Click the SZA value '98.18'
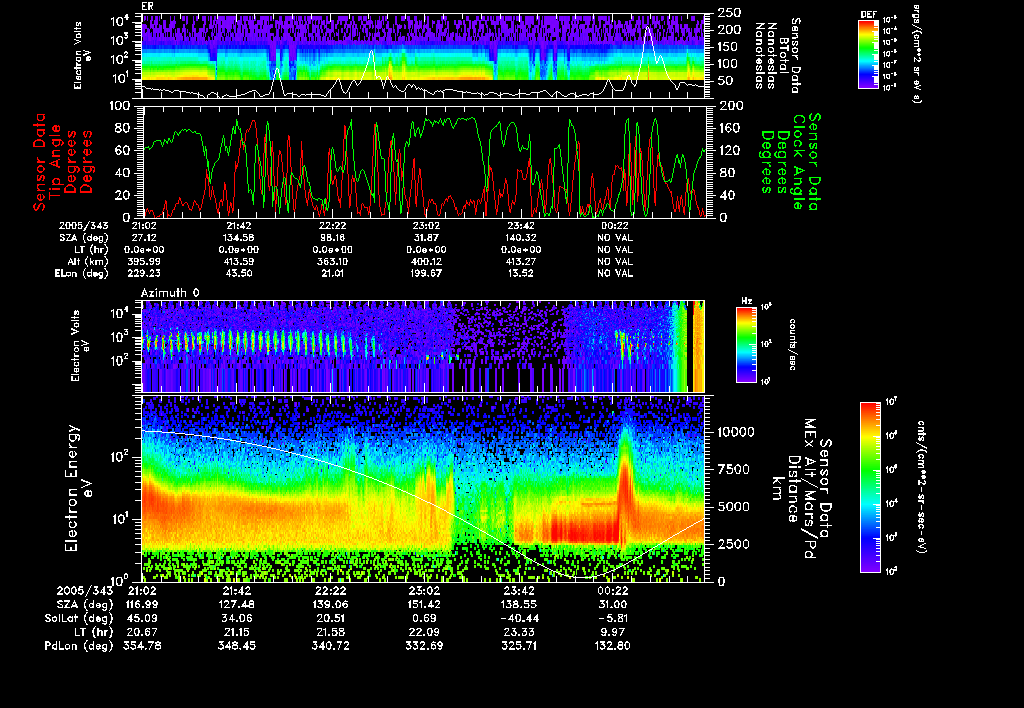1024x708 pixels. [332, 238]
